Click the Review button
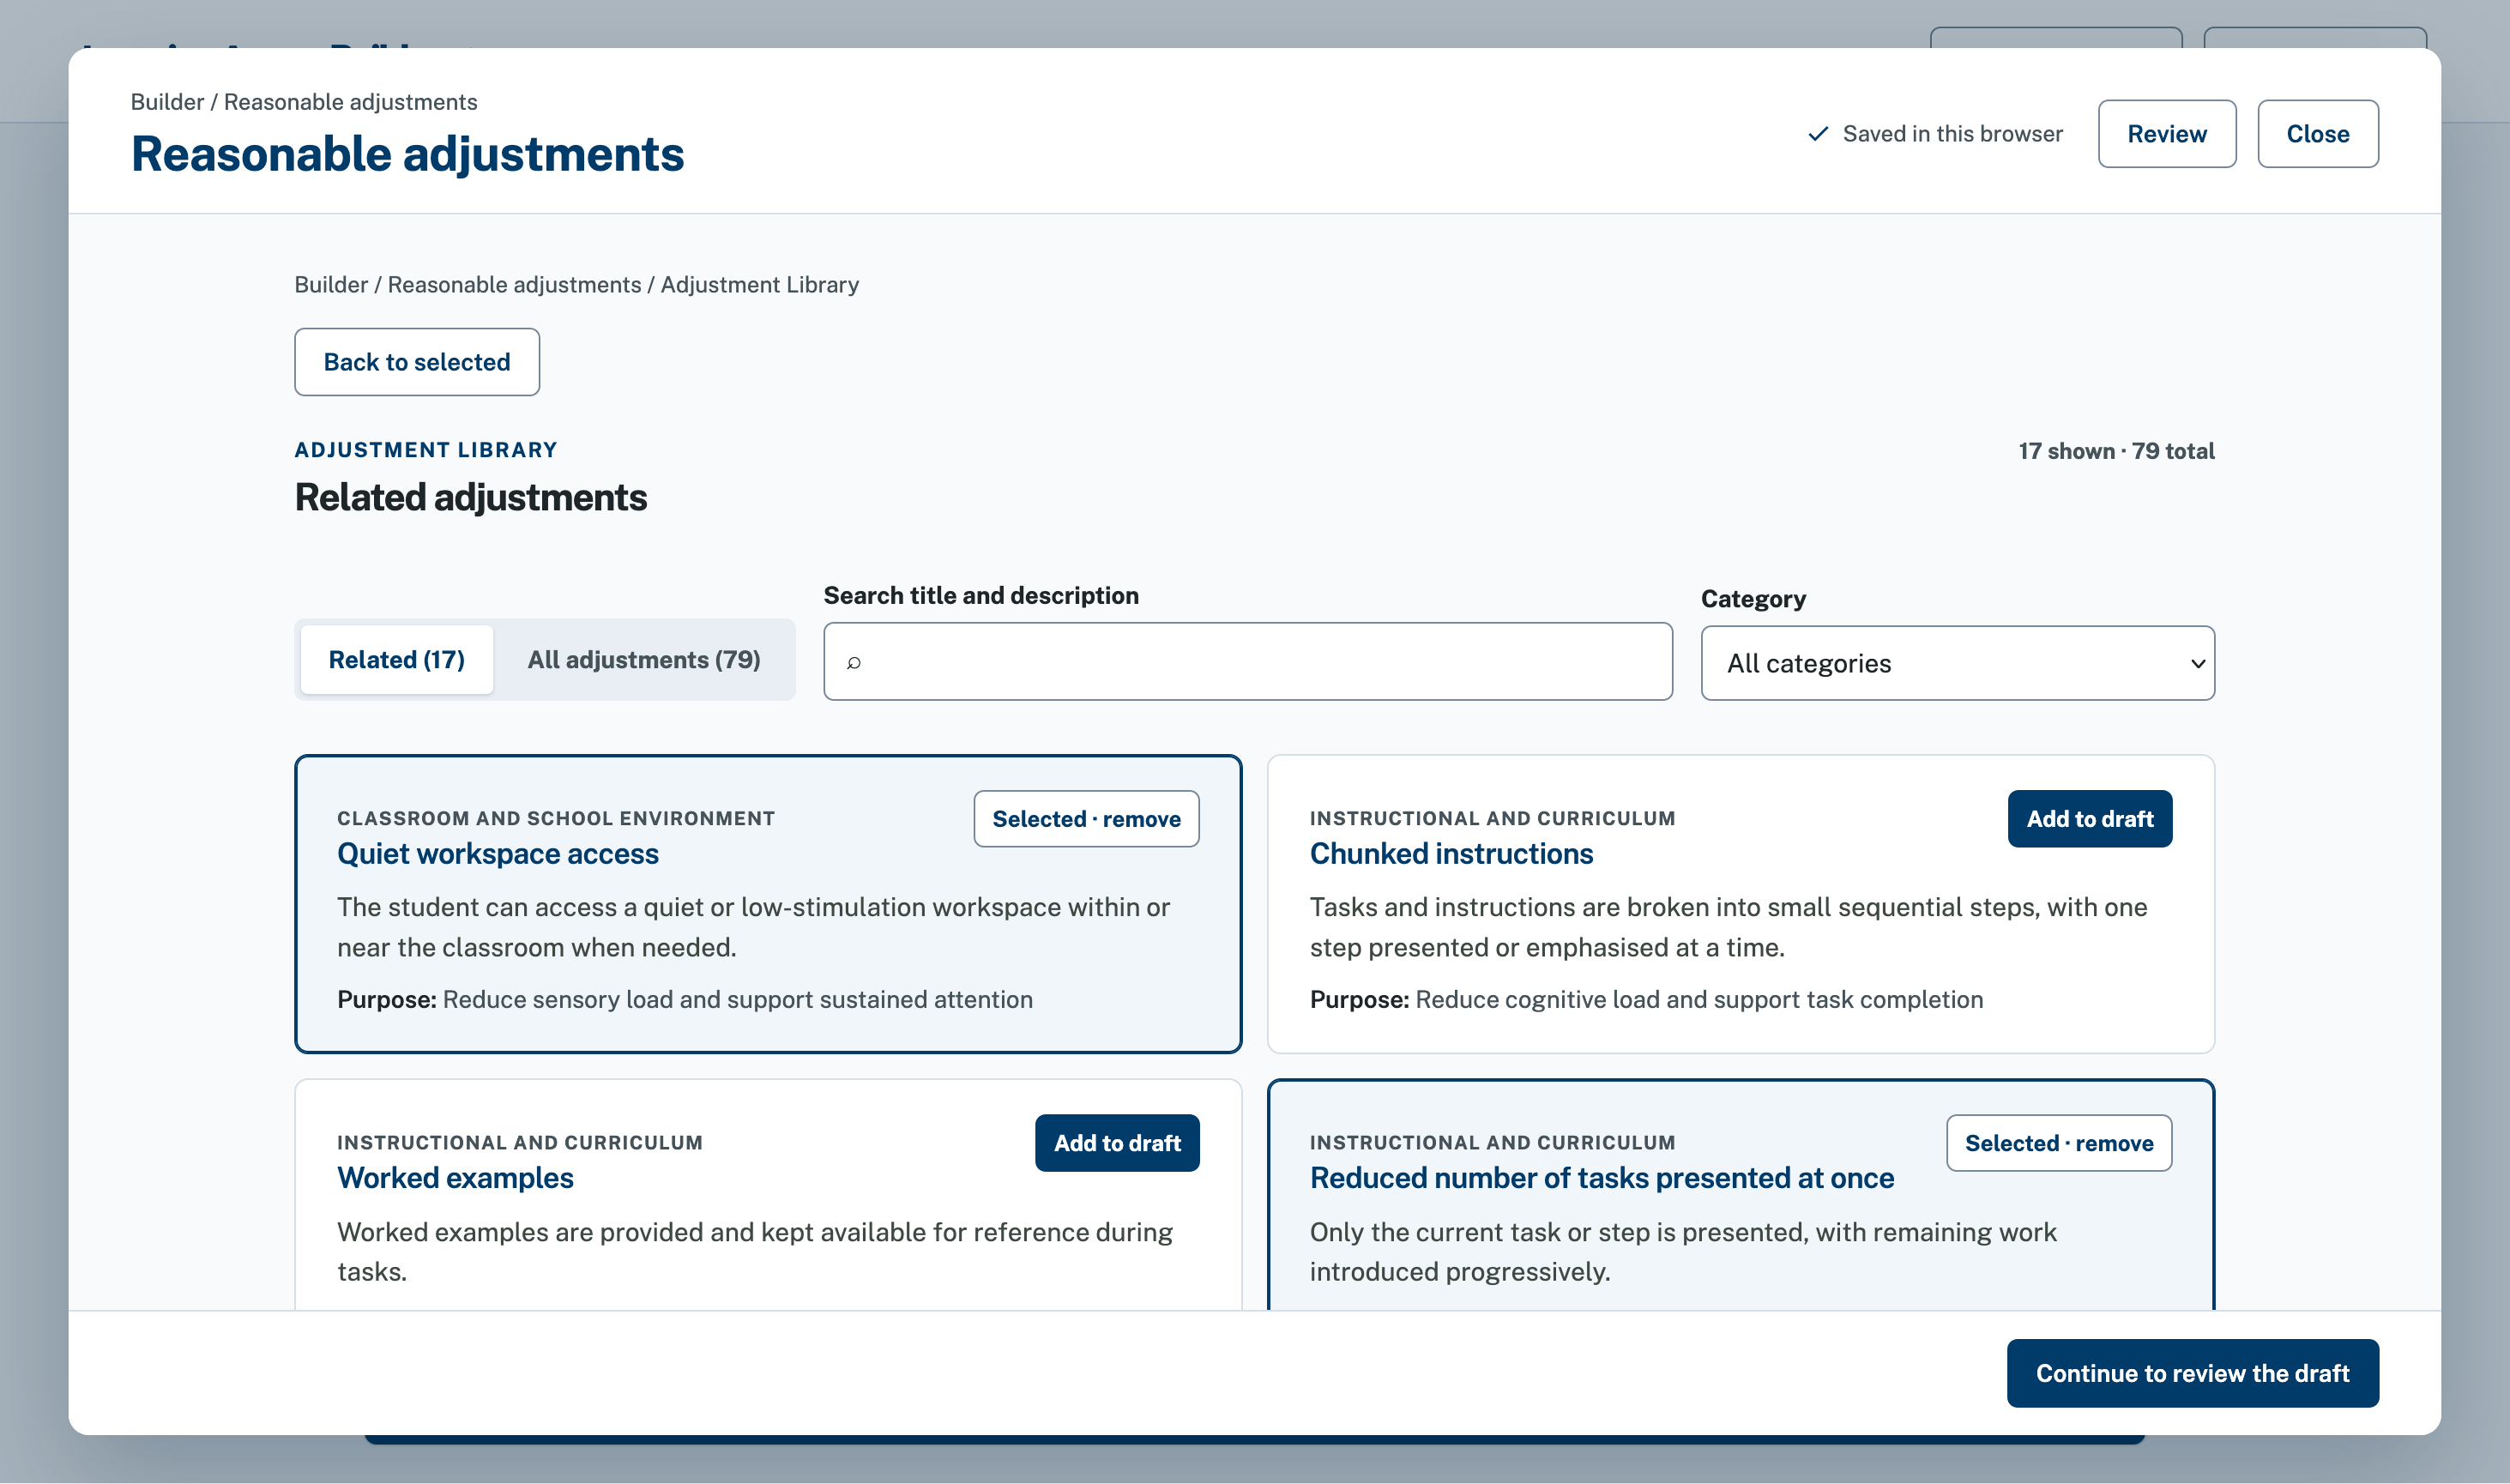2510x1484 pixels. (x=2166, y=134)
